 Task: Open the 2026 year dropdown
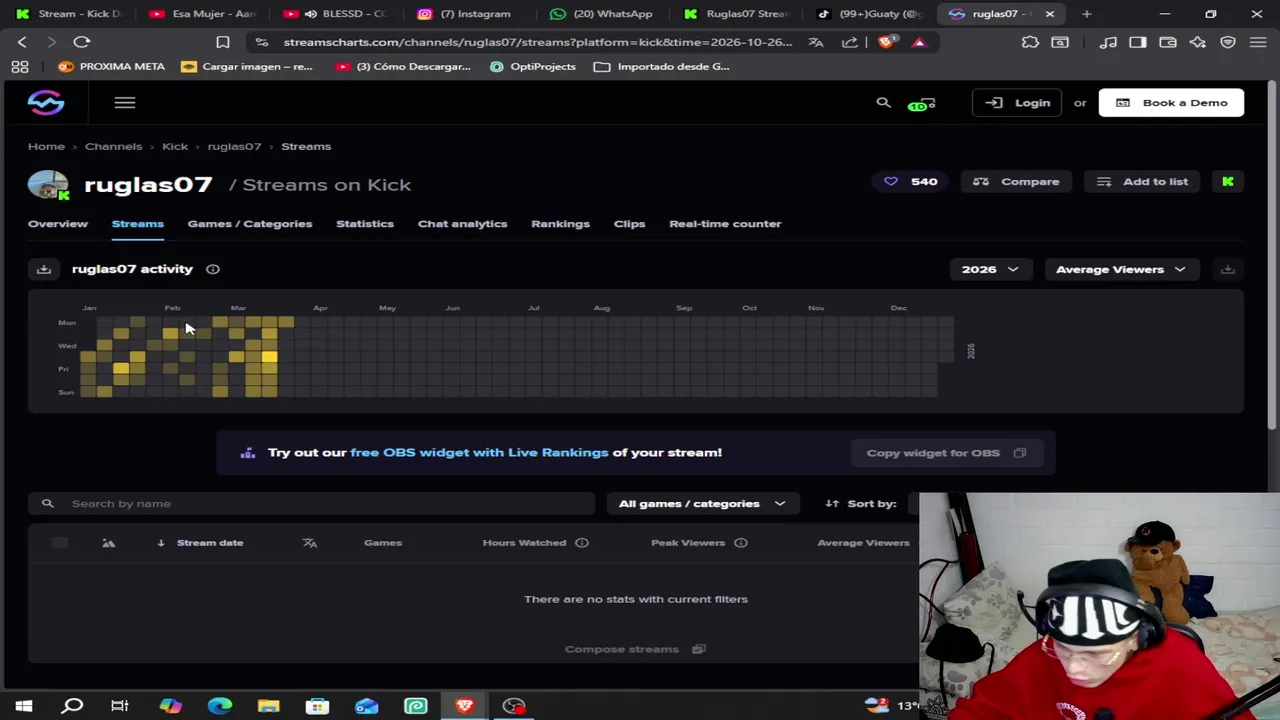990,269
